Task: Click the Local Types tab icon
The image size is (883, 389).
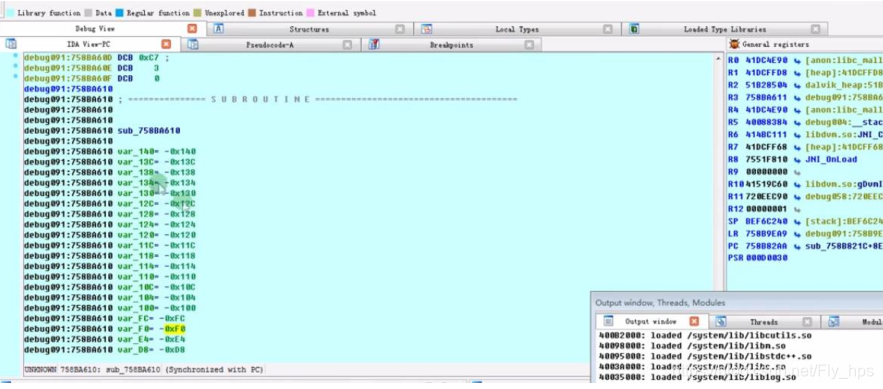Action: [426, 29]
